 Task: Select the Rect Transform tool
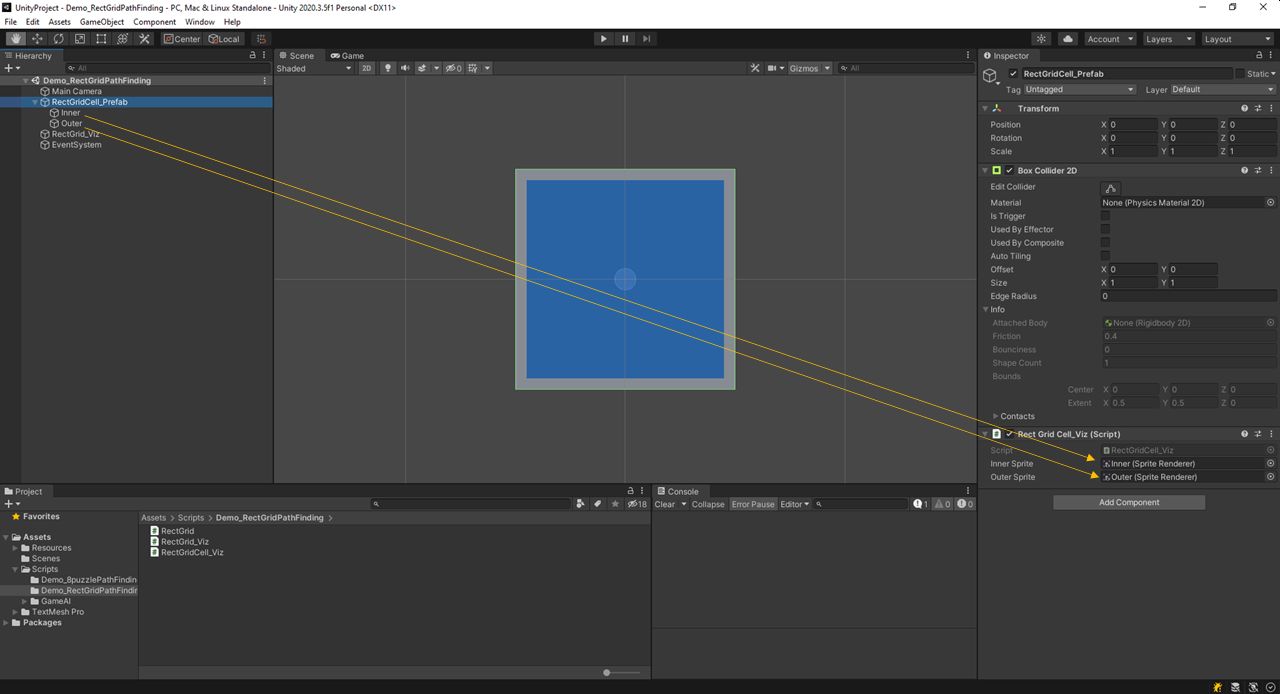pos(101,38)
